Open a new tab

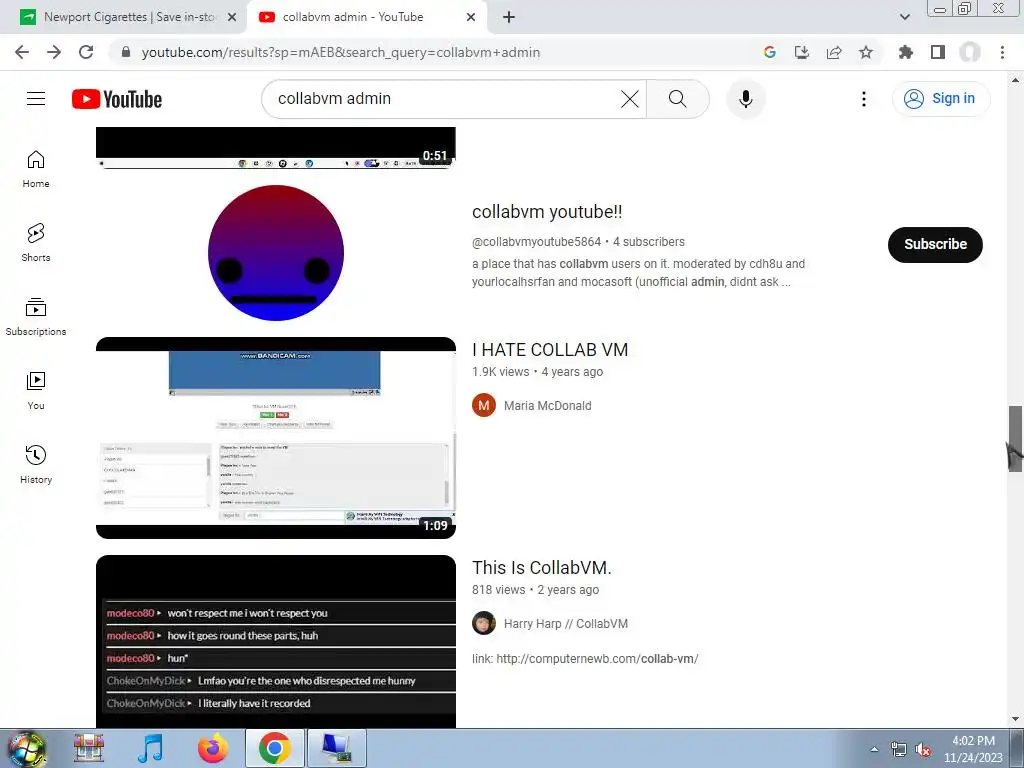pyautogui.click(x=509, y=17)
